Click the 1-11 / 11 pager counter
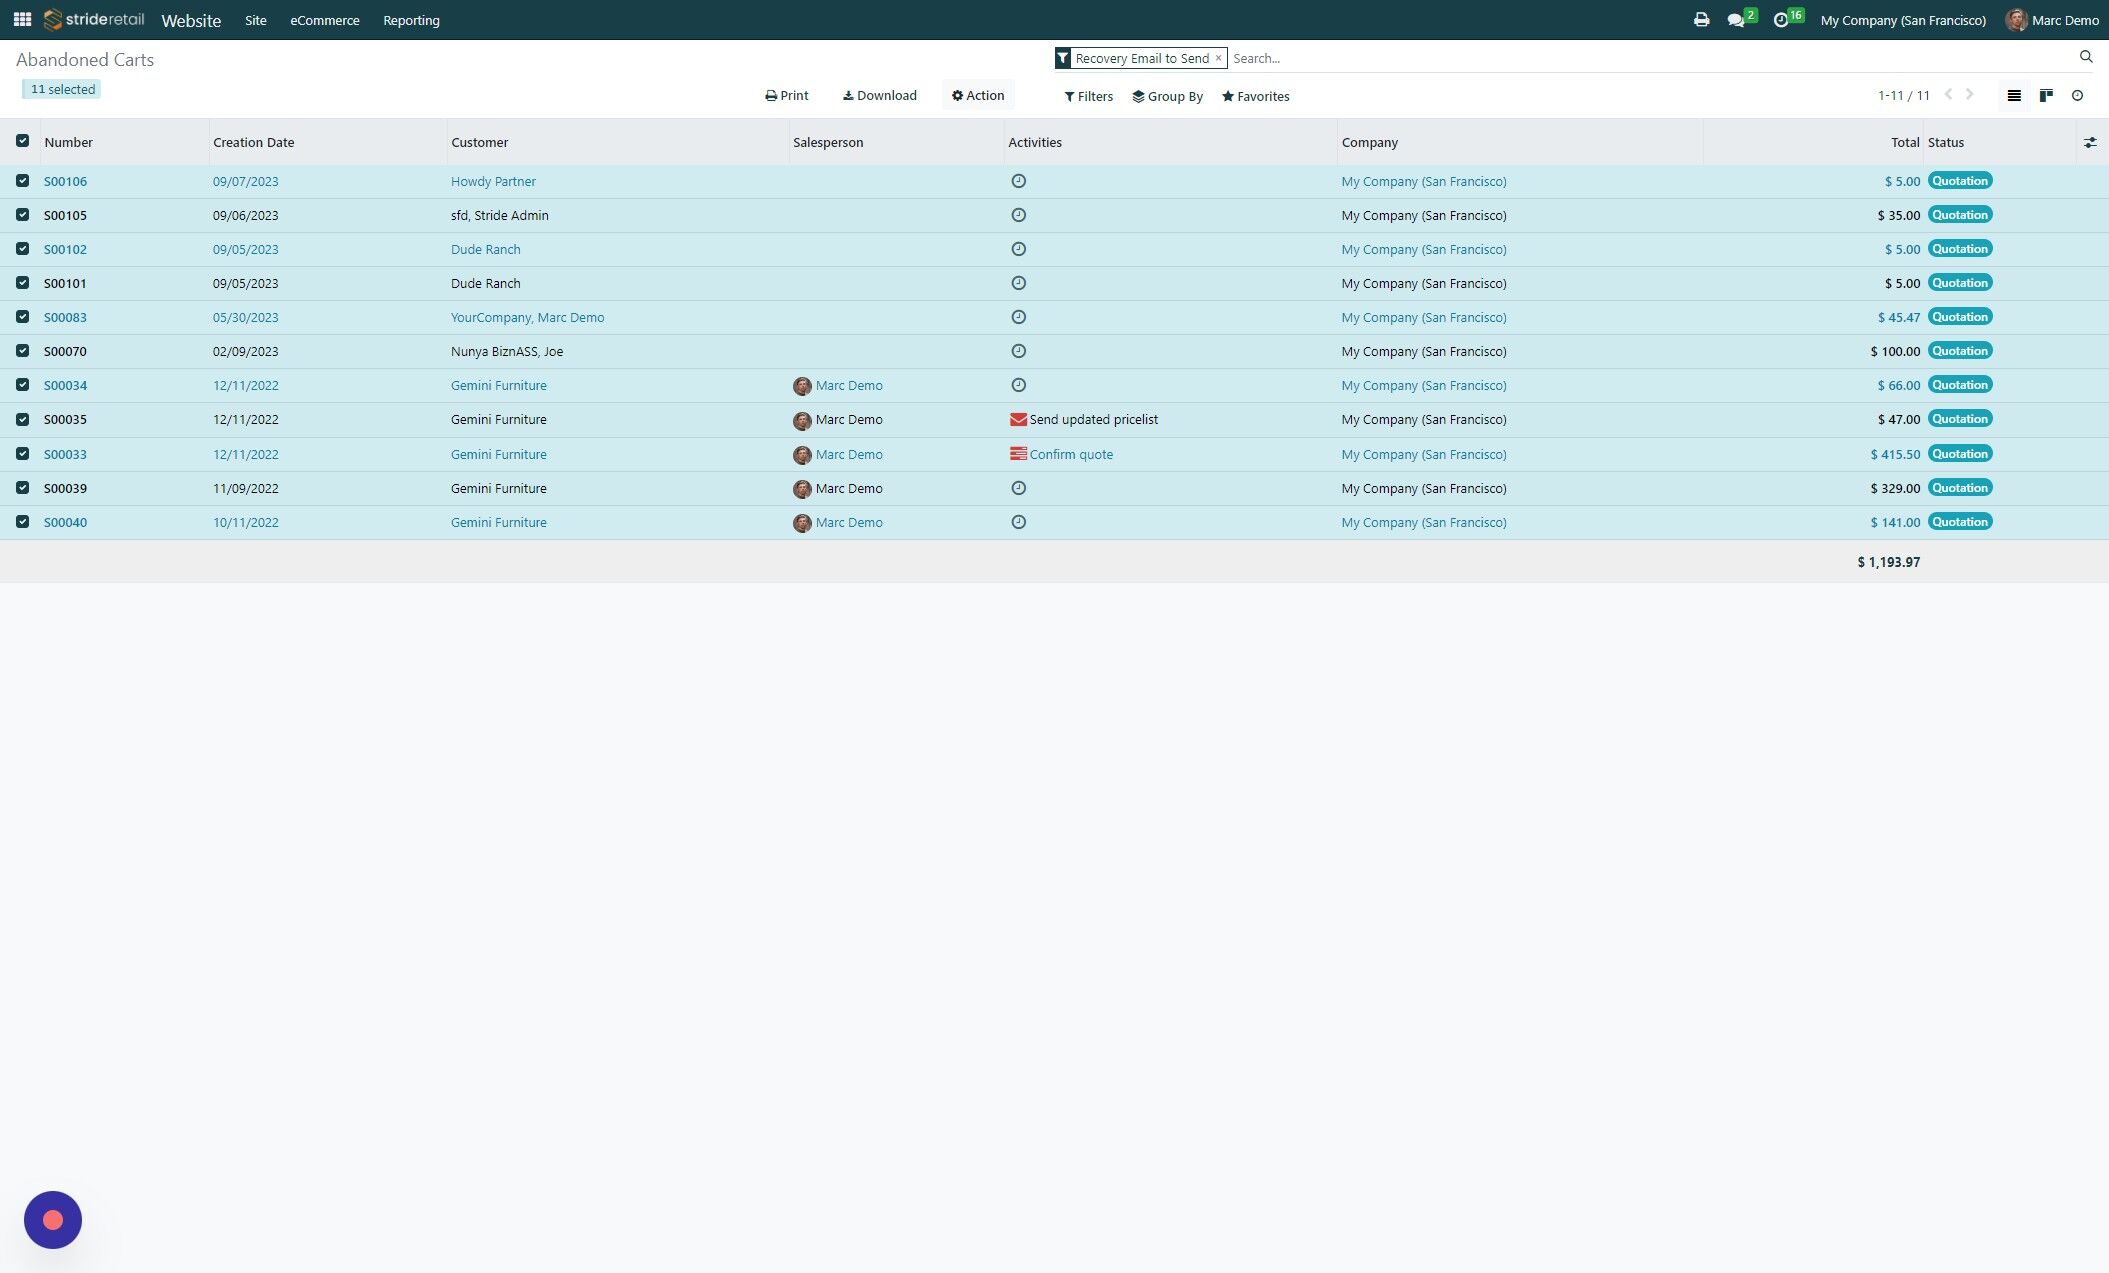2109x1273 pixels. coord(1904,95)
